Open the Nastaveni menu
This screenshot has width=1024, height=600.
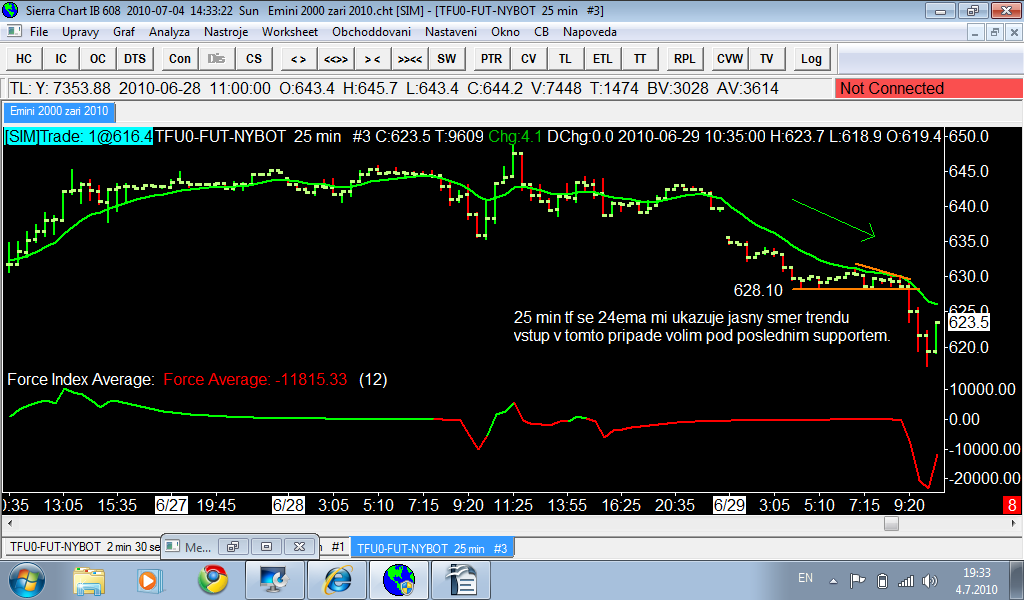tap(451, 32)
